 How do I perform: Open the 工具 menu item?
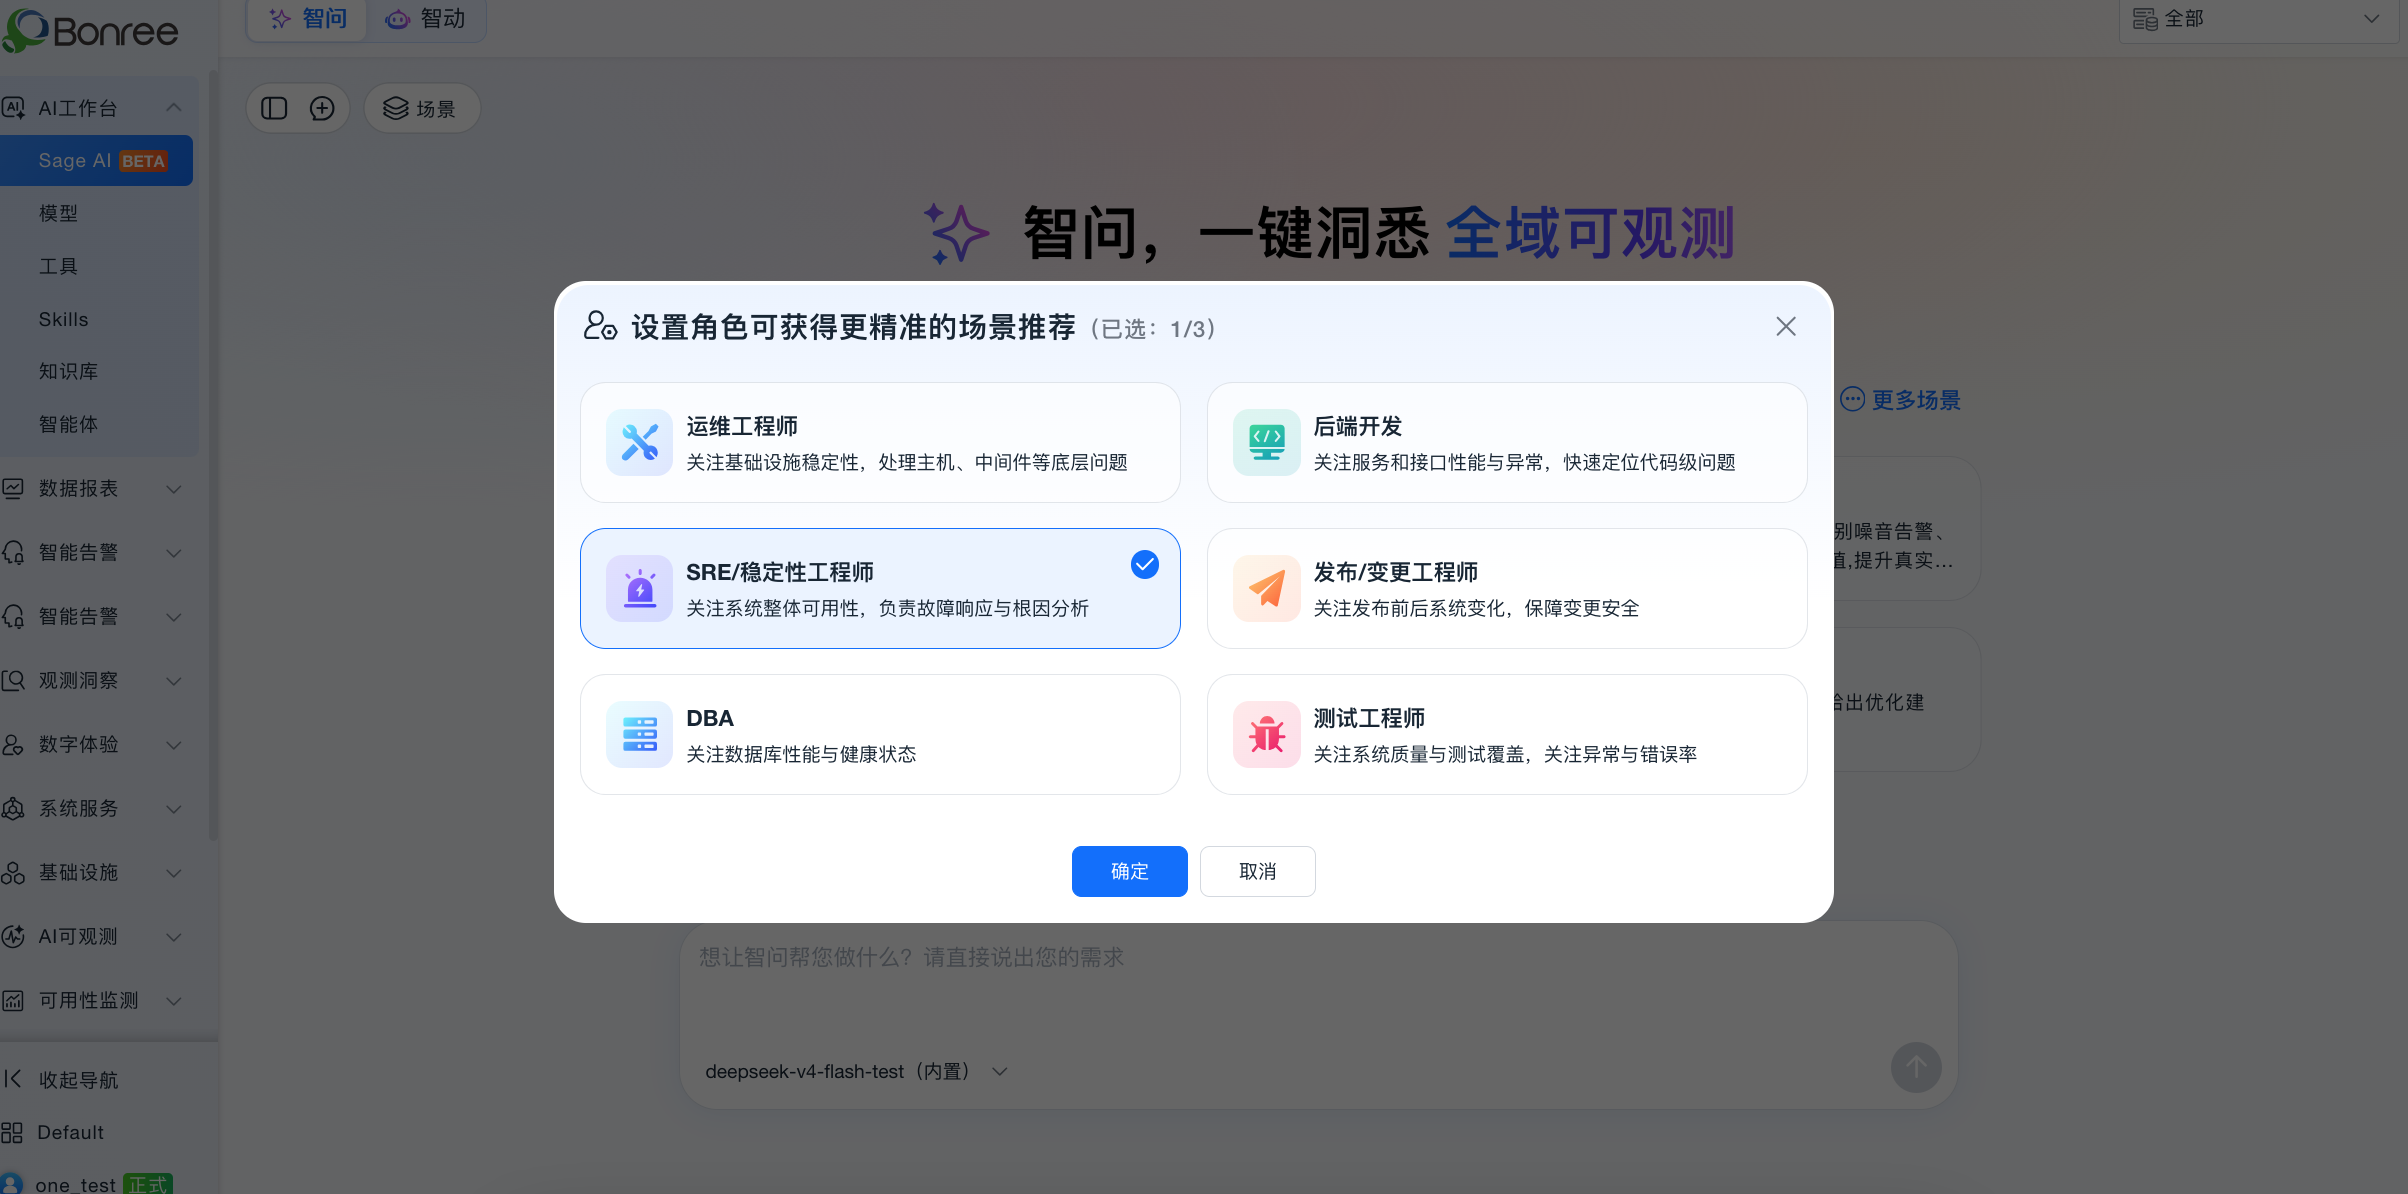tap(58, 266)
